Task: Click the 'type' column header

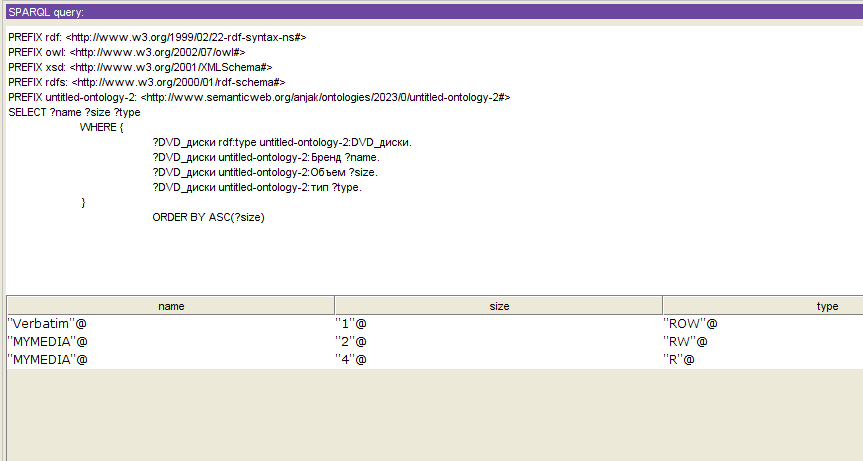Action: (x=763, y=306)
